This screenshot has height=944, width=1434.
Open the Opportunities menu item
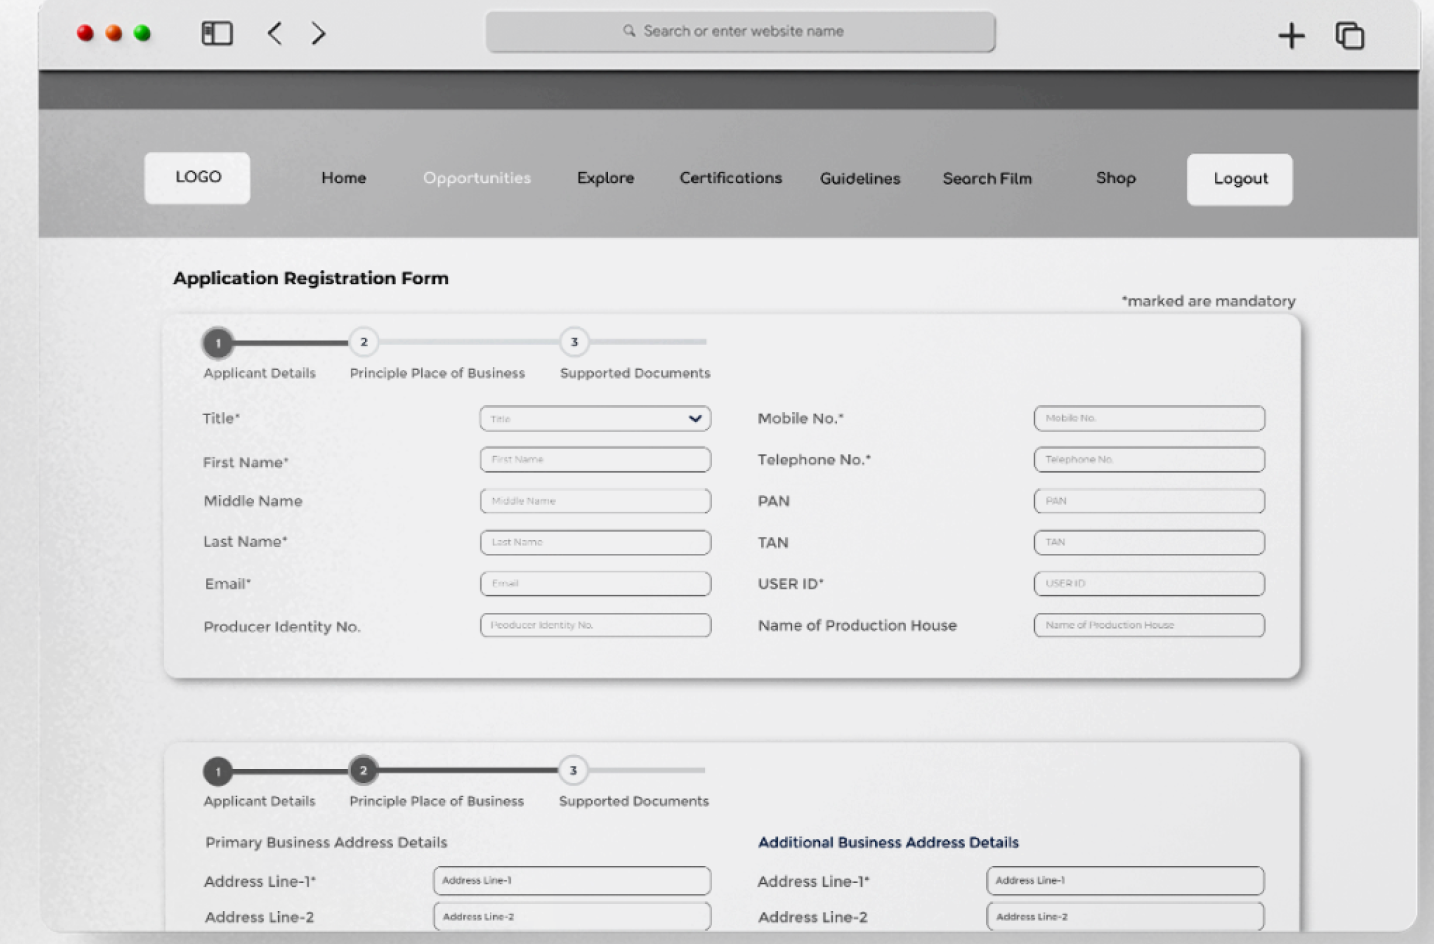click(x=477, y=178)
